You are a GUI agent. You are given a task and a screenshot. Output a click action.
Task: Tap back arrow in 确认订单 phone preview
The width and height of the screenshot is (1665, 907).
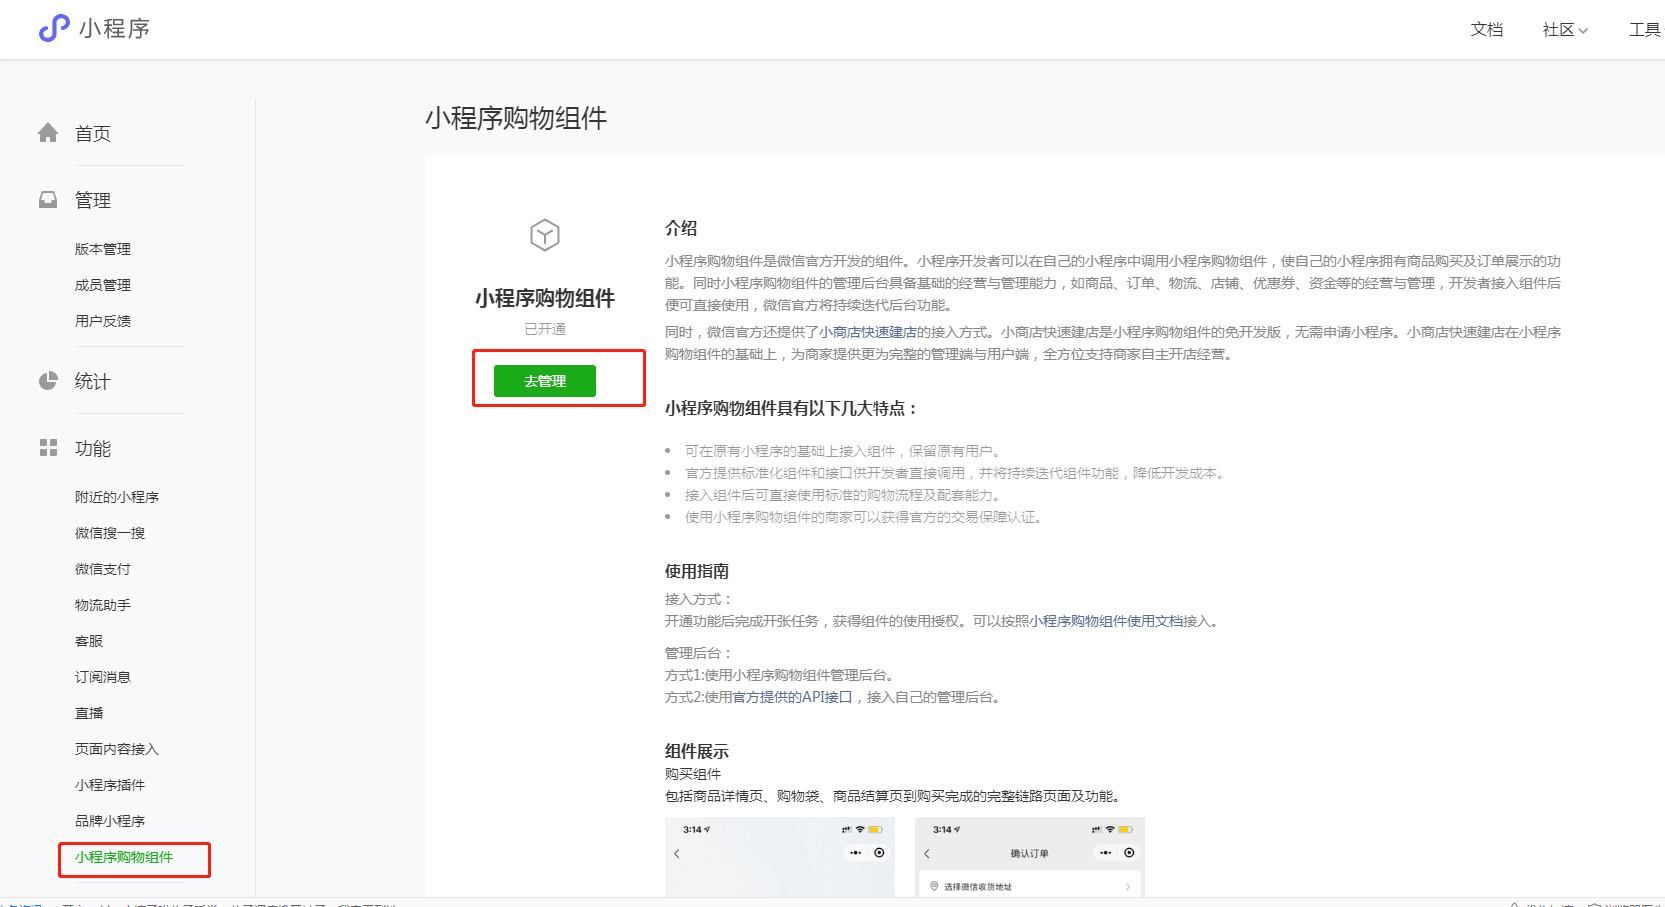pyautogui.click(x=927, y=853)
